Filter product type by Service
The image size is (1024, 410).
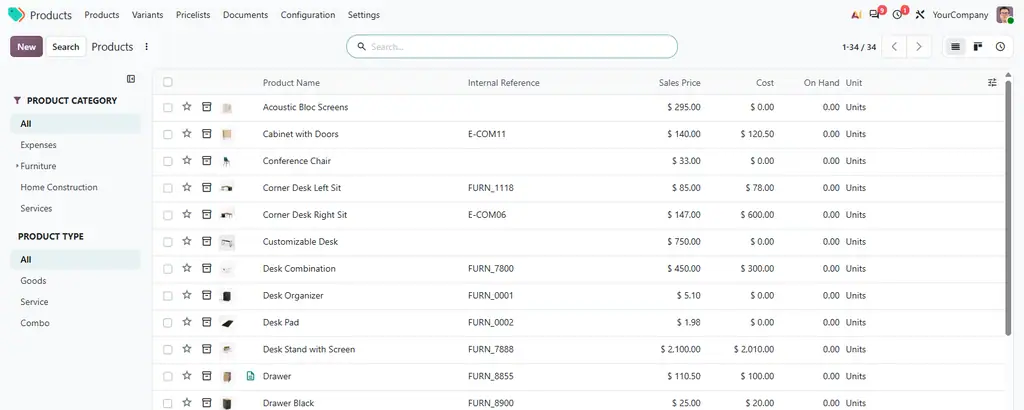tap(35, 302)
